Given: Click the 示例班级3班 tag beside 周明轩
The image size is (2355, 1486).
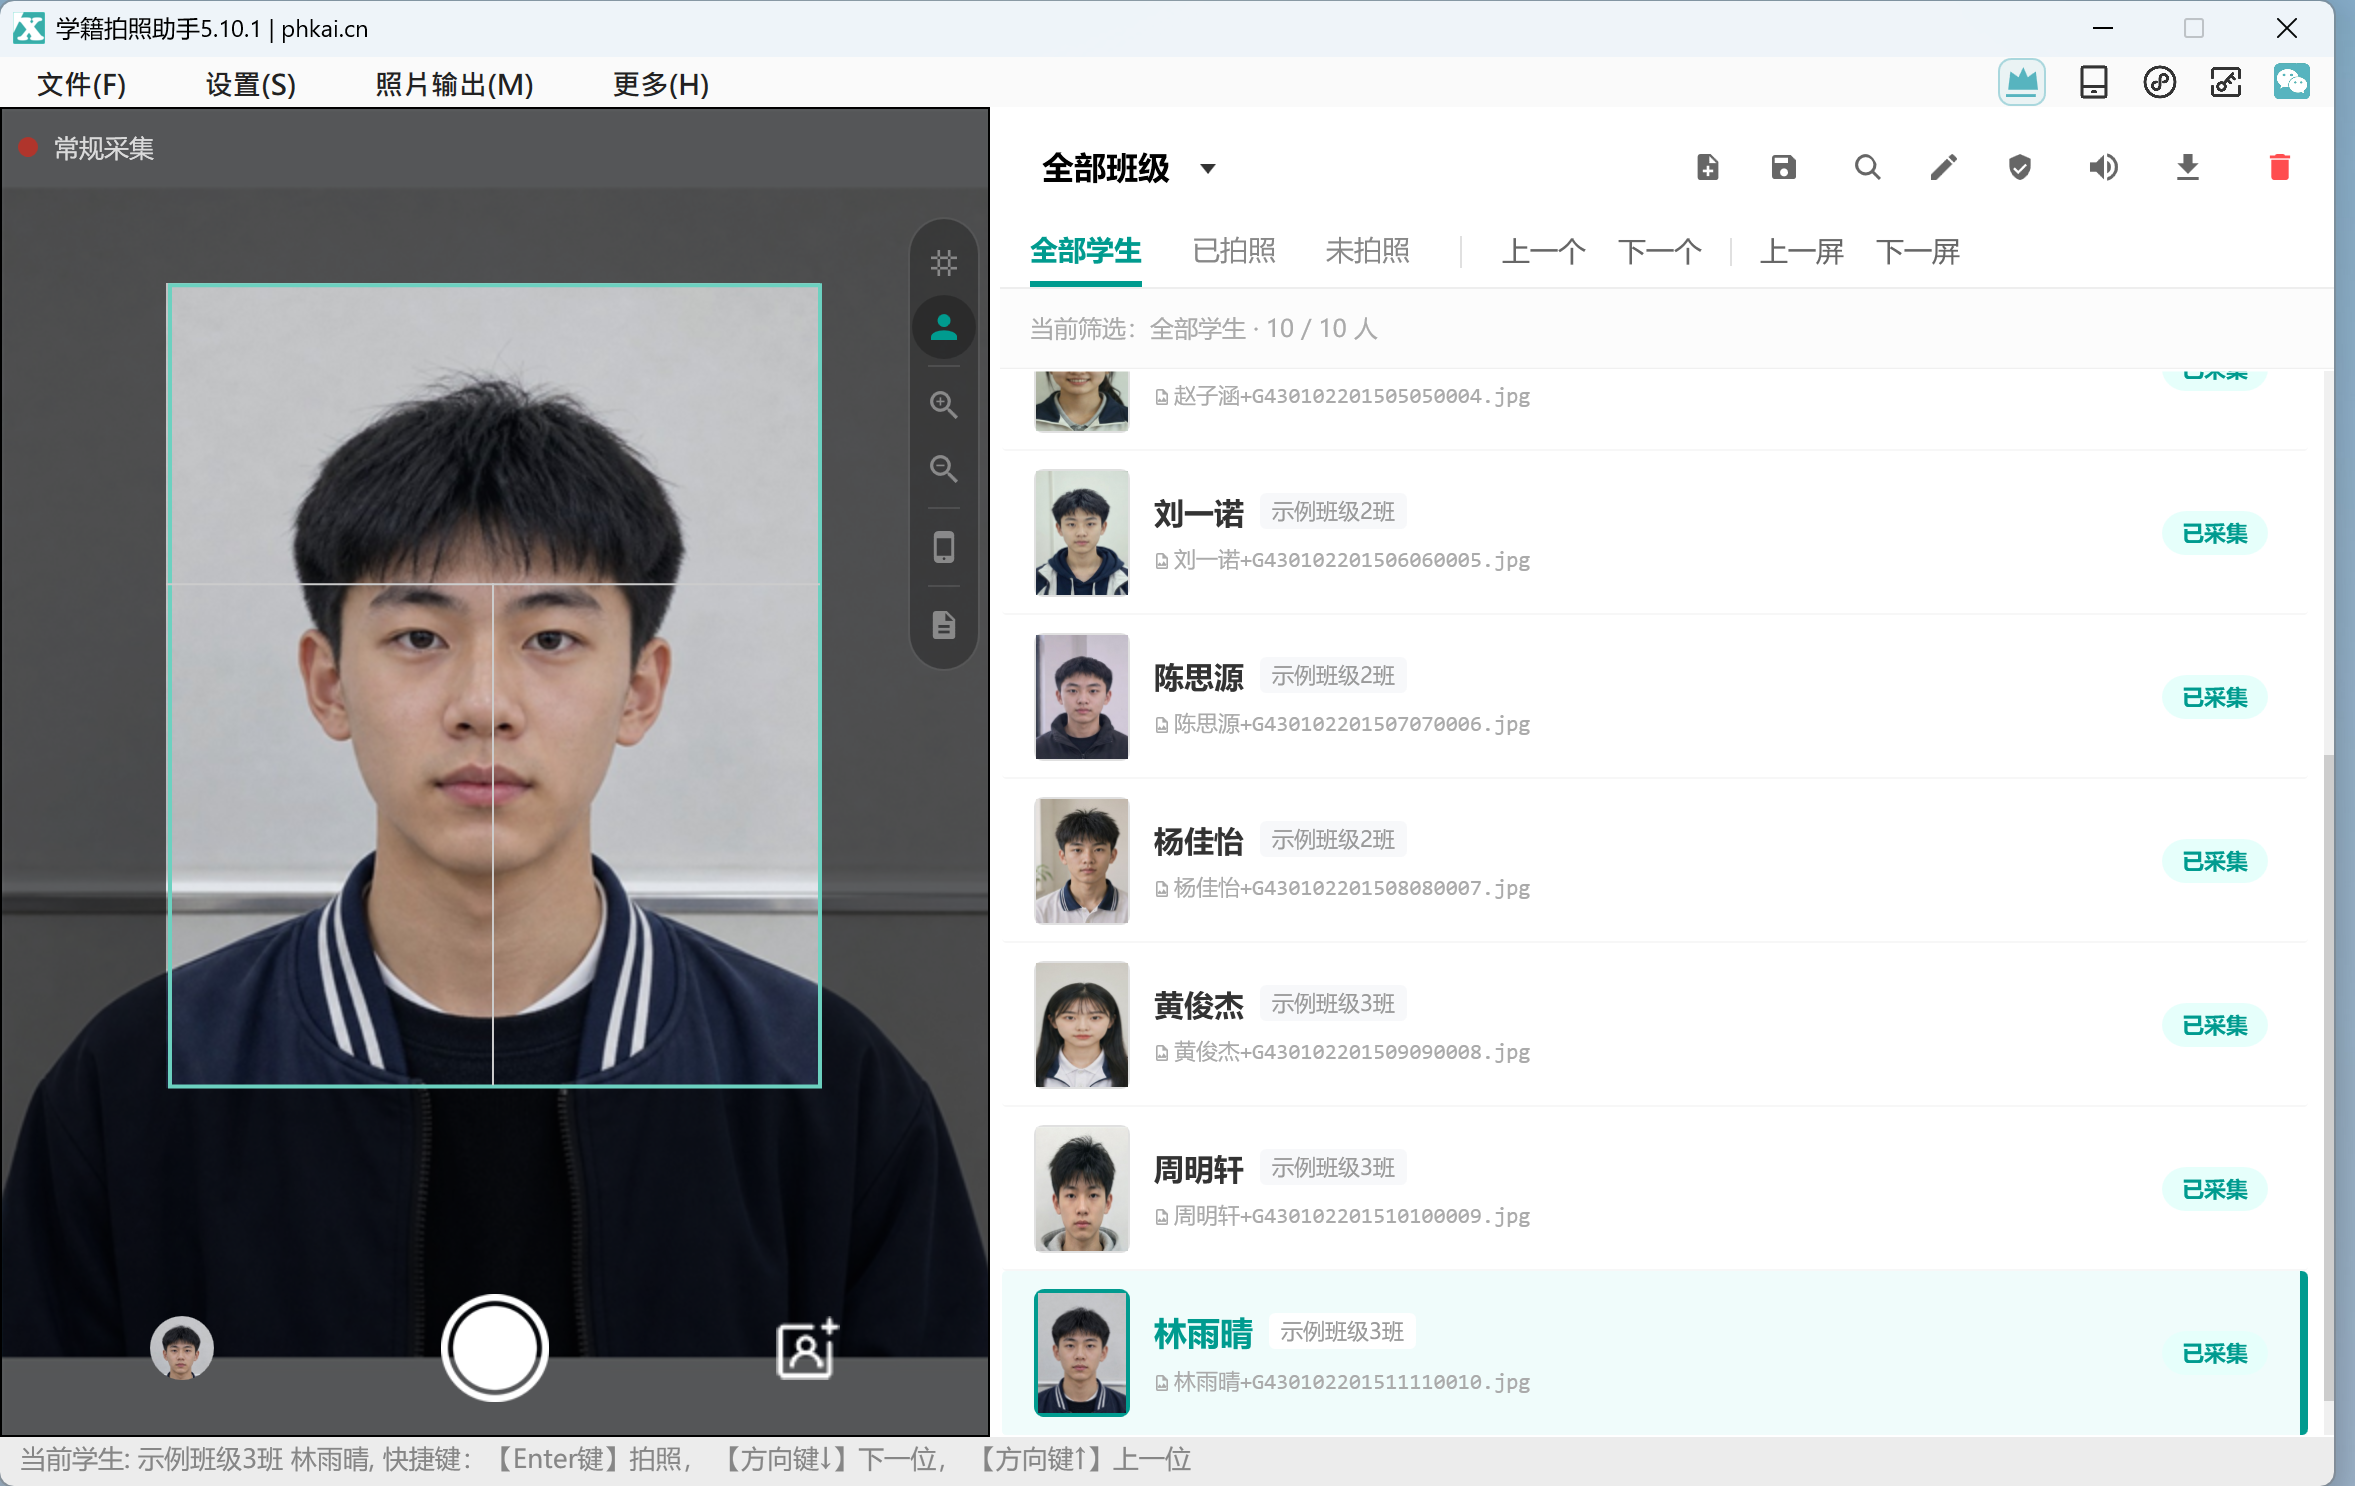Looking at the screenshot, I should [x=1332, y=1168].
